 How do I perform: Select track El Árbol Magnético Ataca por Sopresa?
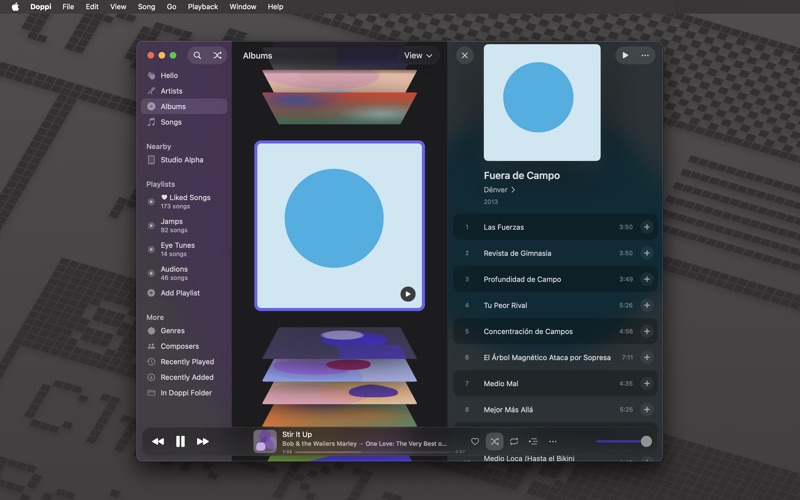(555, 357)
